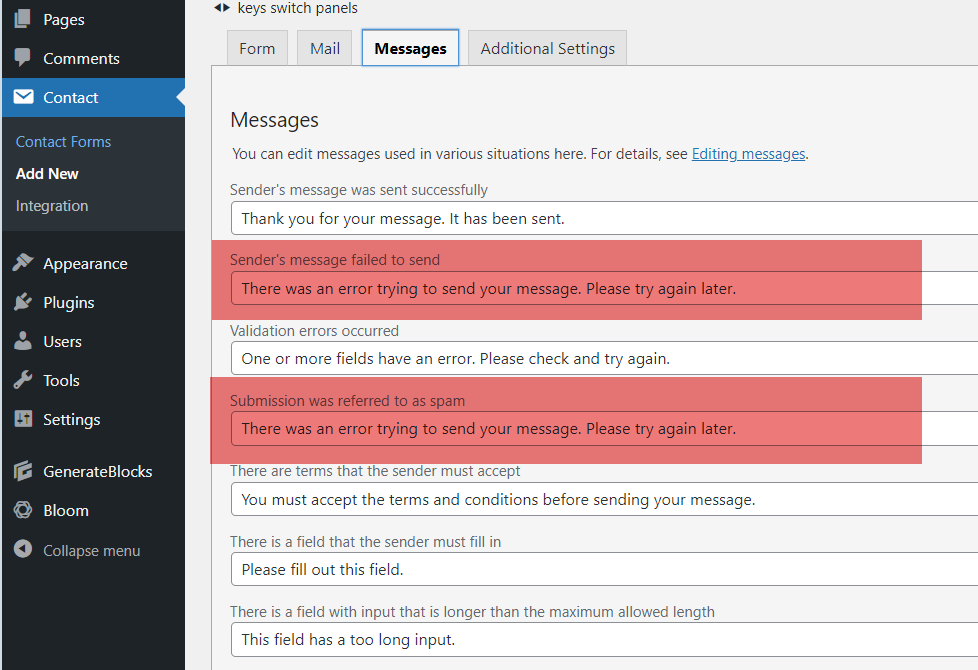
Task: Switch to the Form tab
Action: click(257, 48)
